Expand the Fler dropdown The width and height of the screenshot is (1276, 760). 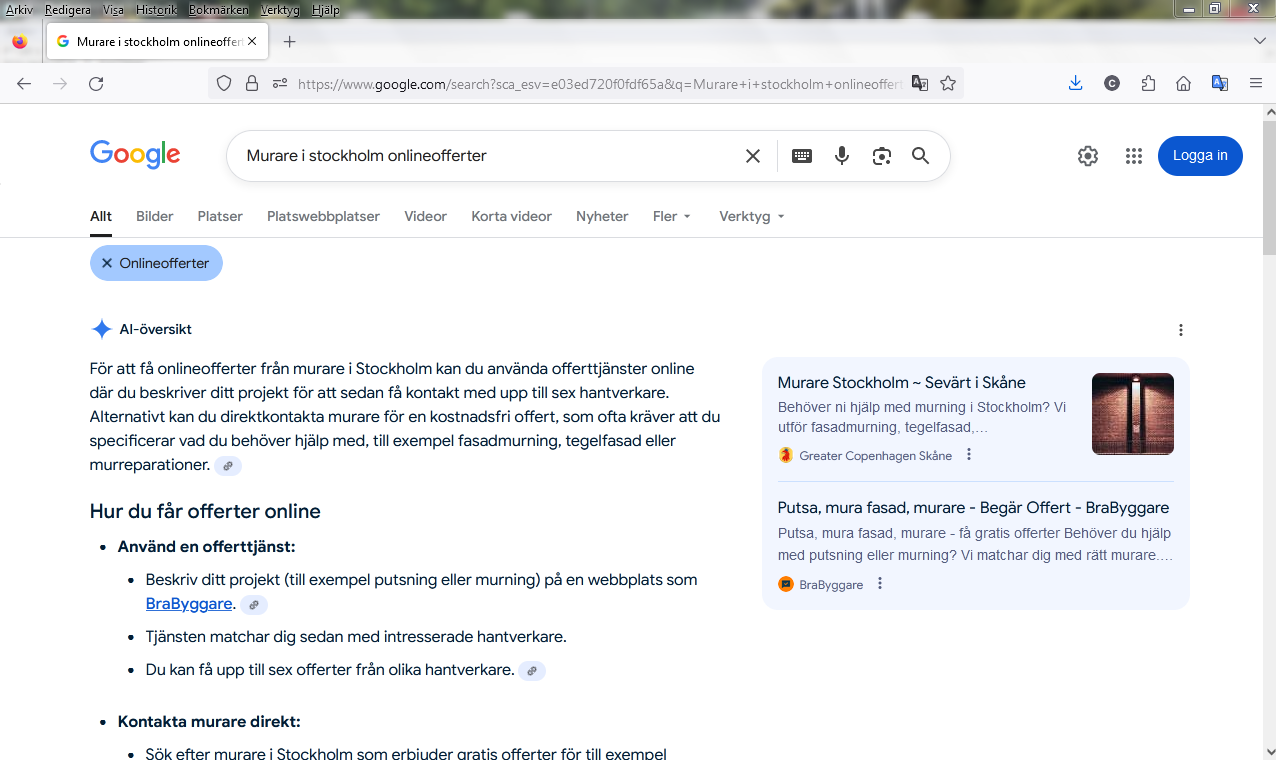671,216
